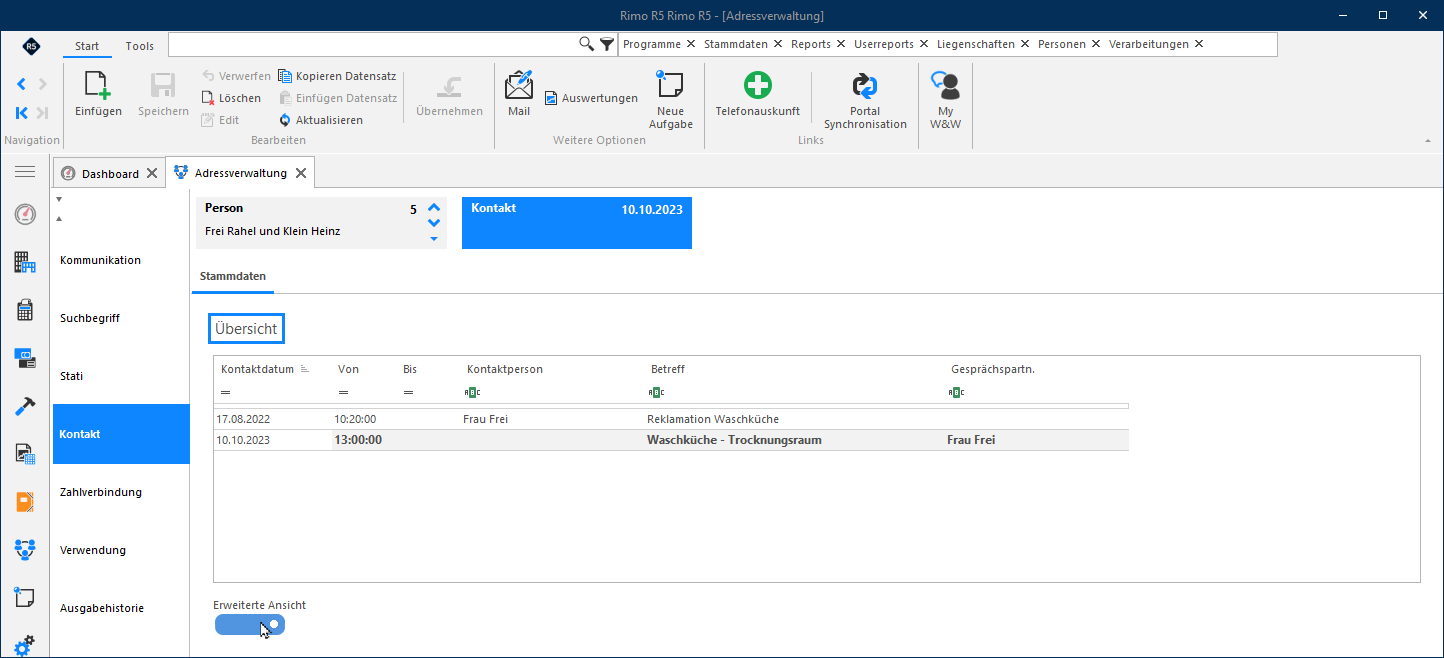Open the calculator icon in sidebar
1444x658 pixels.
(x=25, y=310)
